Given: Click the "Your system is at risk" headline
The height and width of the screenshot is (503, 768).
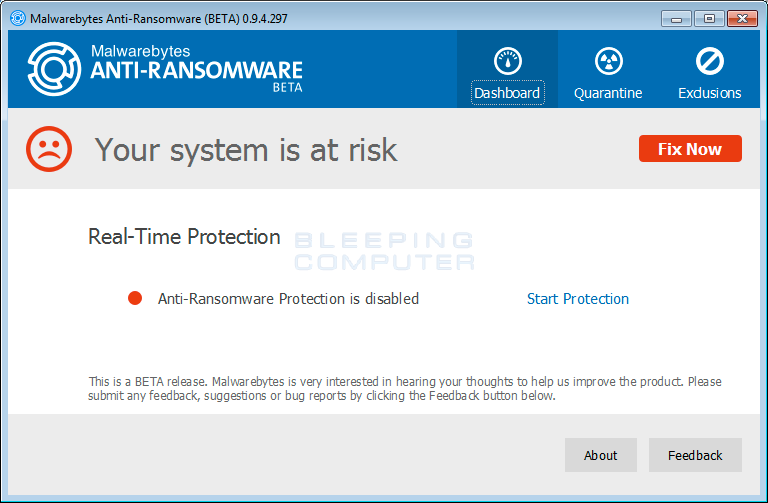Looking at the screenshot, I should tap(246, 150).
